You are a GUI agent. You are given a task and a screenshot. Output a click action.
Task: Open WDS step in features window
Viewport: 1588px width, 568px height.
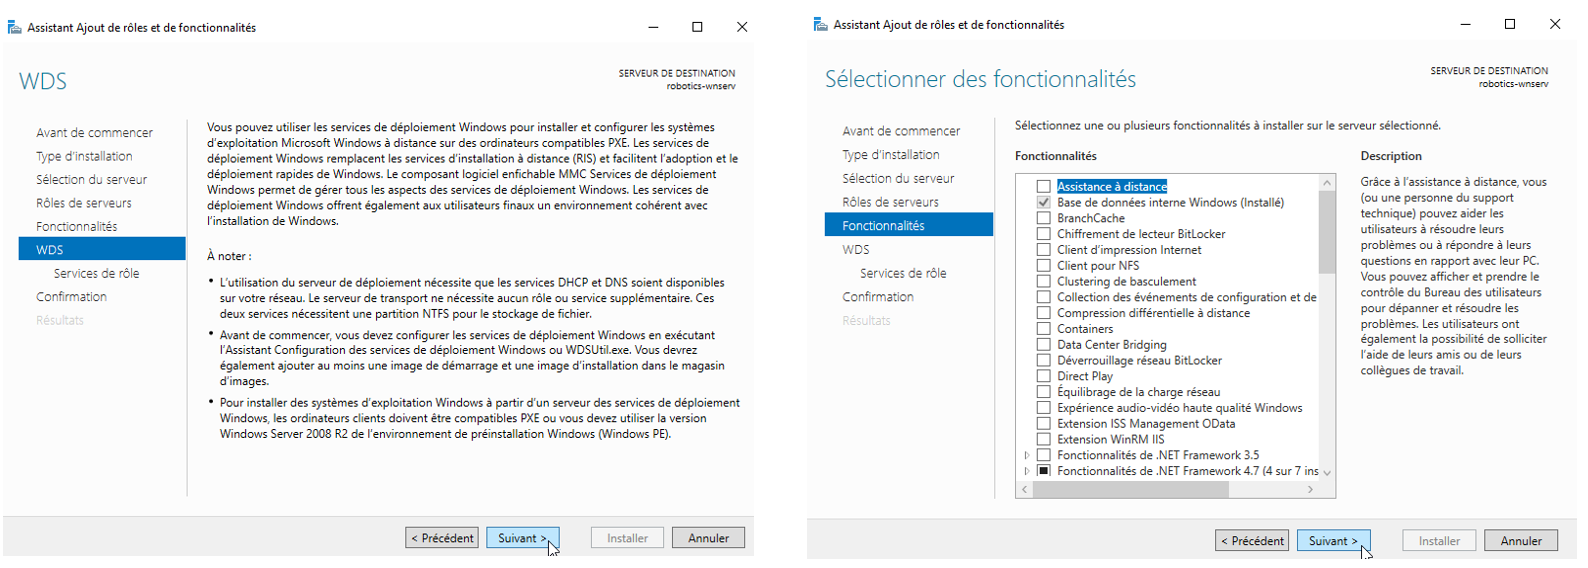[856, 250]
